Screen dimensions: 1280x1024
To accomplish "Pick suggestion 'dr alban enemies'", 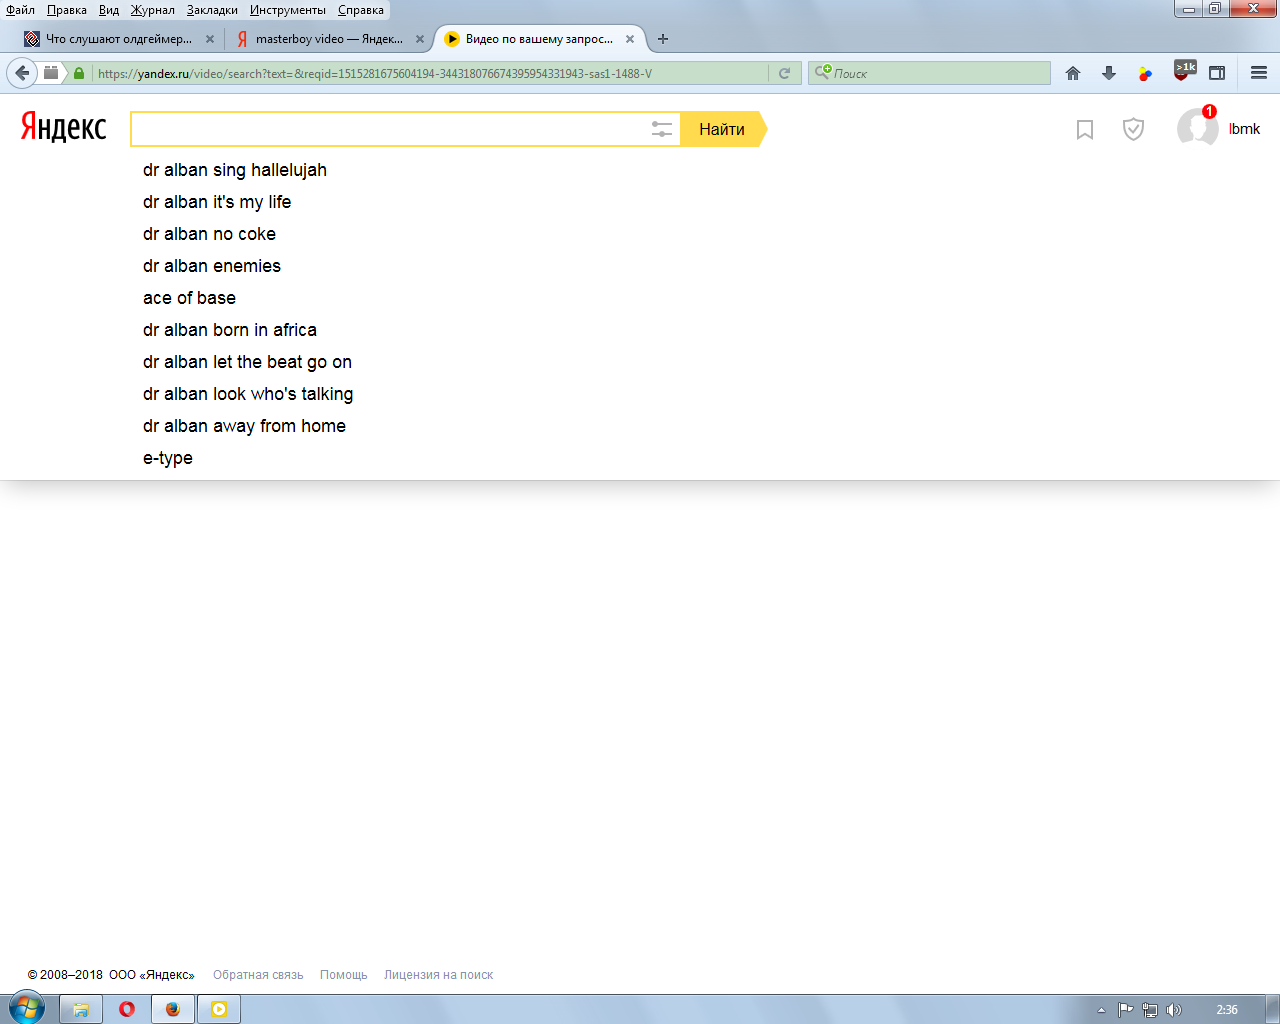I will click(212, 266).
